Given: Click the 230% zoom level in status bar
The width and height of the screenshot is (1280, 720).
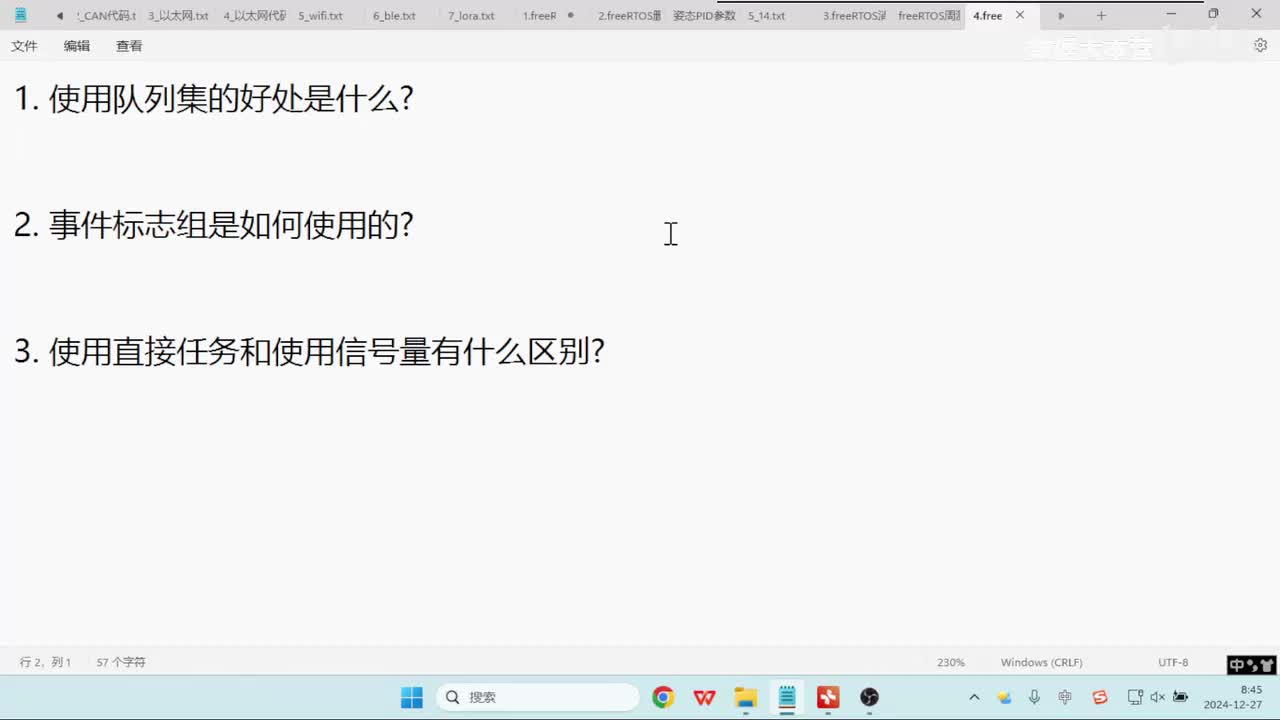Looking at the screenshot, I should pos(951,662).
